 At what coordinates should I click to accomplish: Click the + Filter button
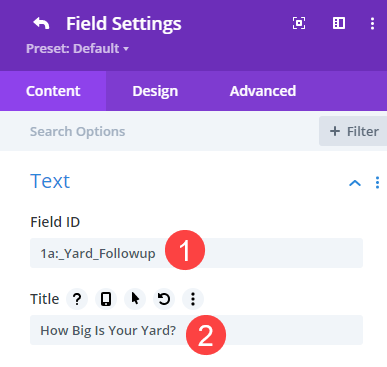(x=353, y=131)
